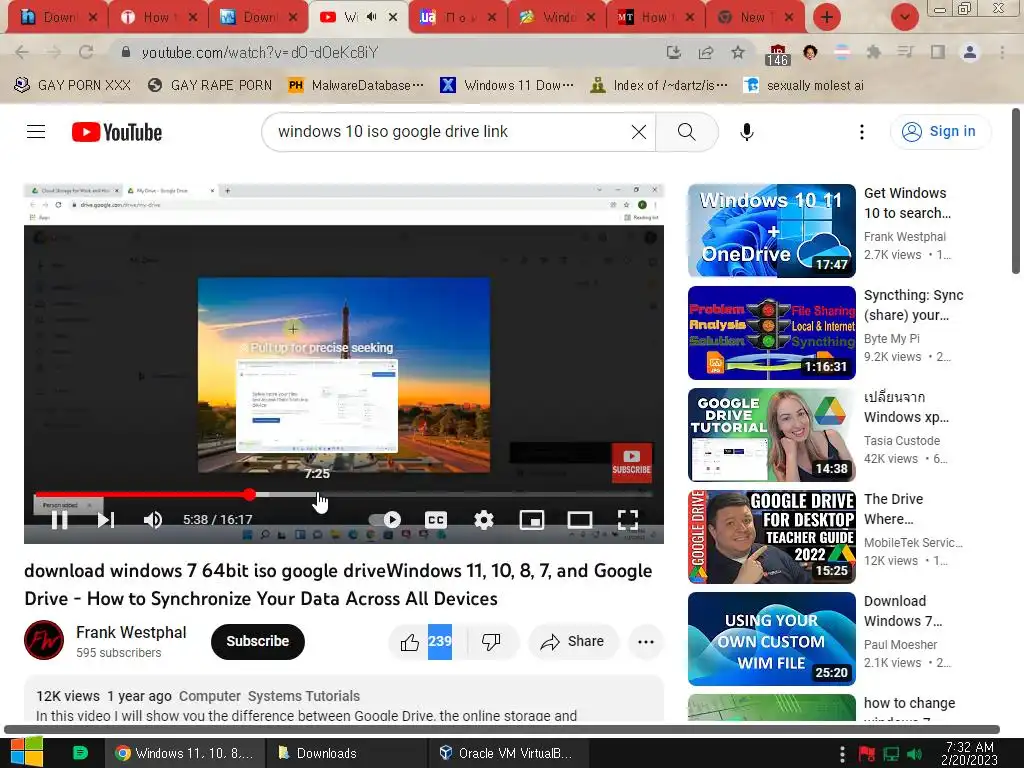Bookmark page with star icon
The height and width of the screenshot is (768, 1024).
click(x=738, y=52)
